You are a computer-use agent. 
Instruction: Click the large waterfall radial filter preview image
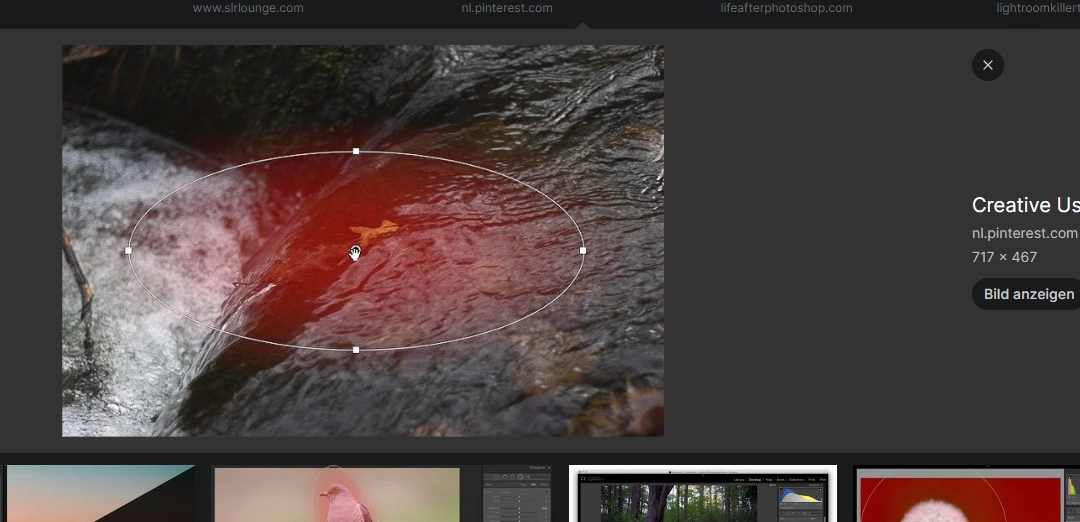363,240
